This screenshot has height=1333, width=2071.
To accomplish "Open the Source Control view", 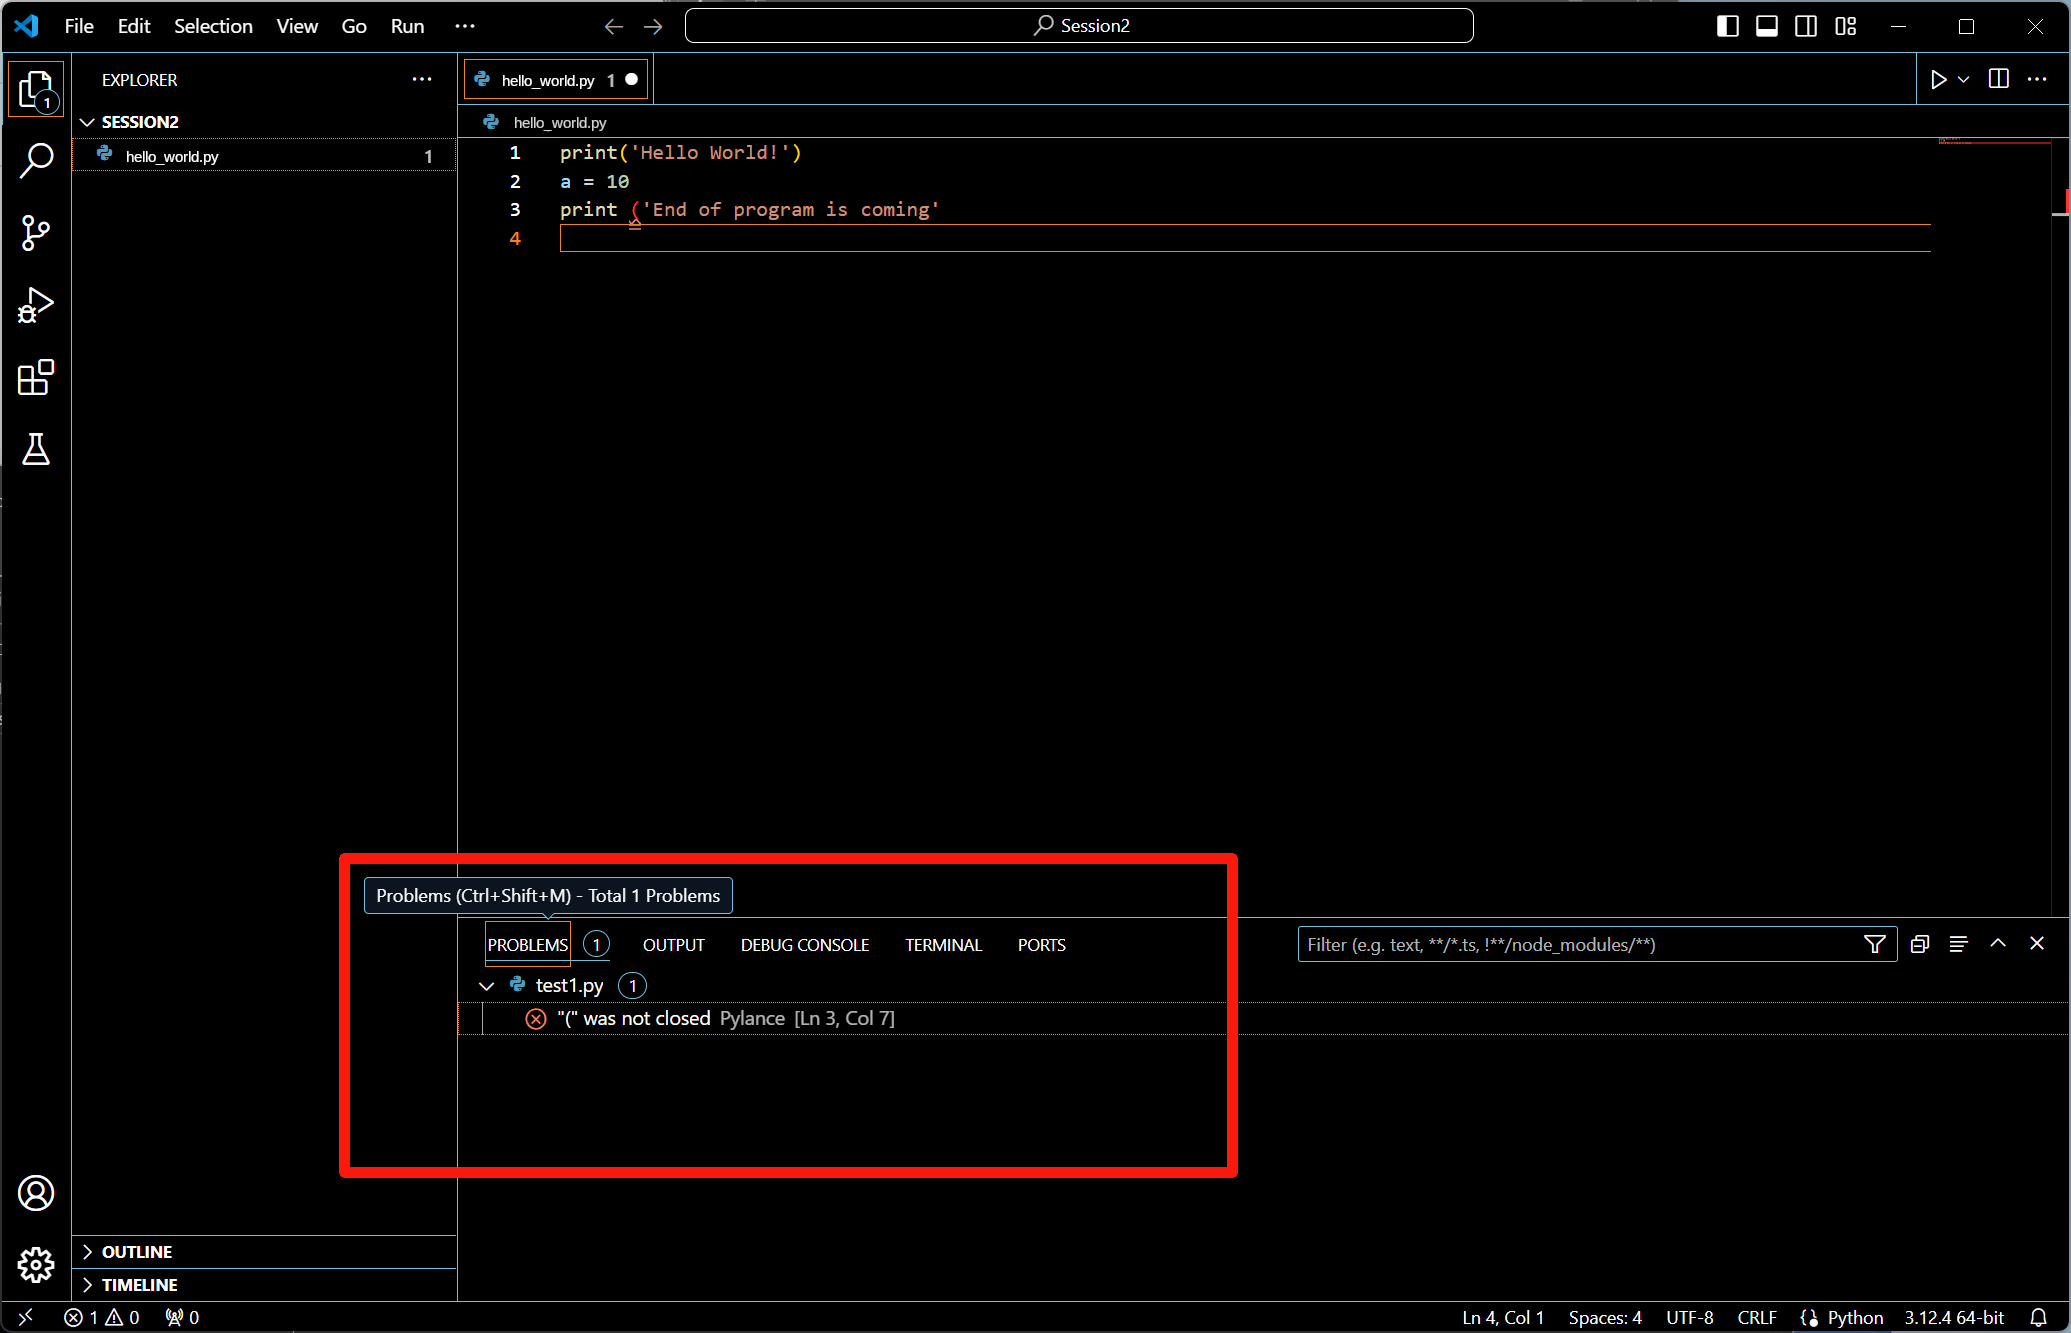I will click(36, 233).
